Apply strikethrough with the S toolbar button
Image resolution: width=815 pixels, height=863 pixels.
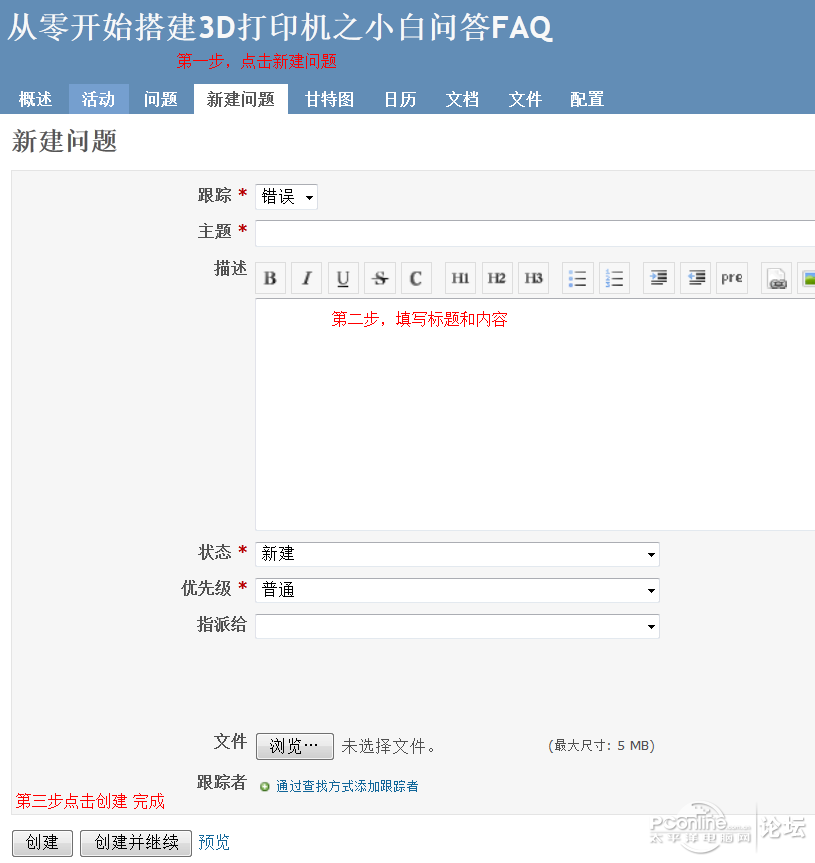pyautogui.click(x=380, y=278)
